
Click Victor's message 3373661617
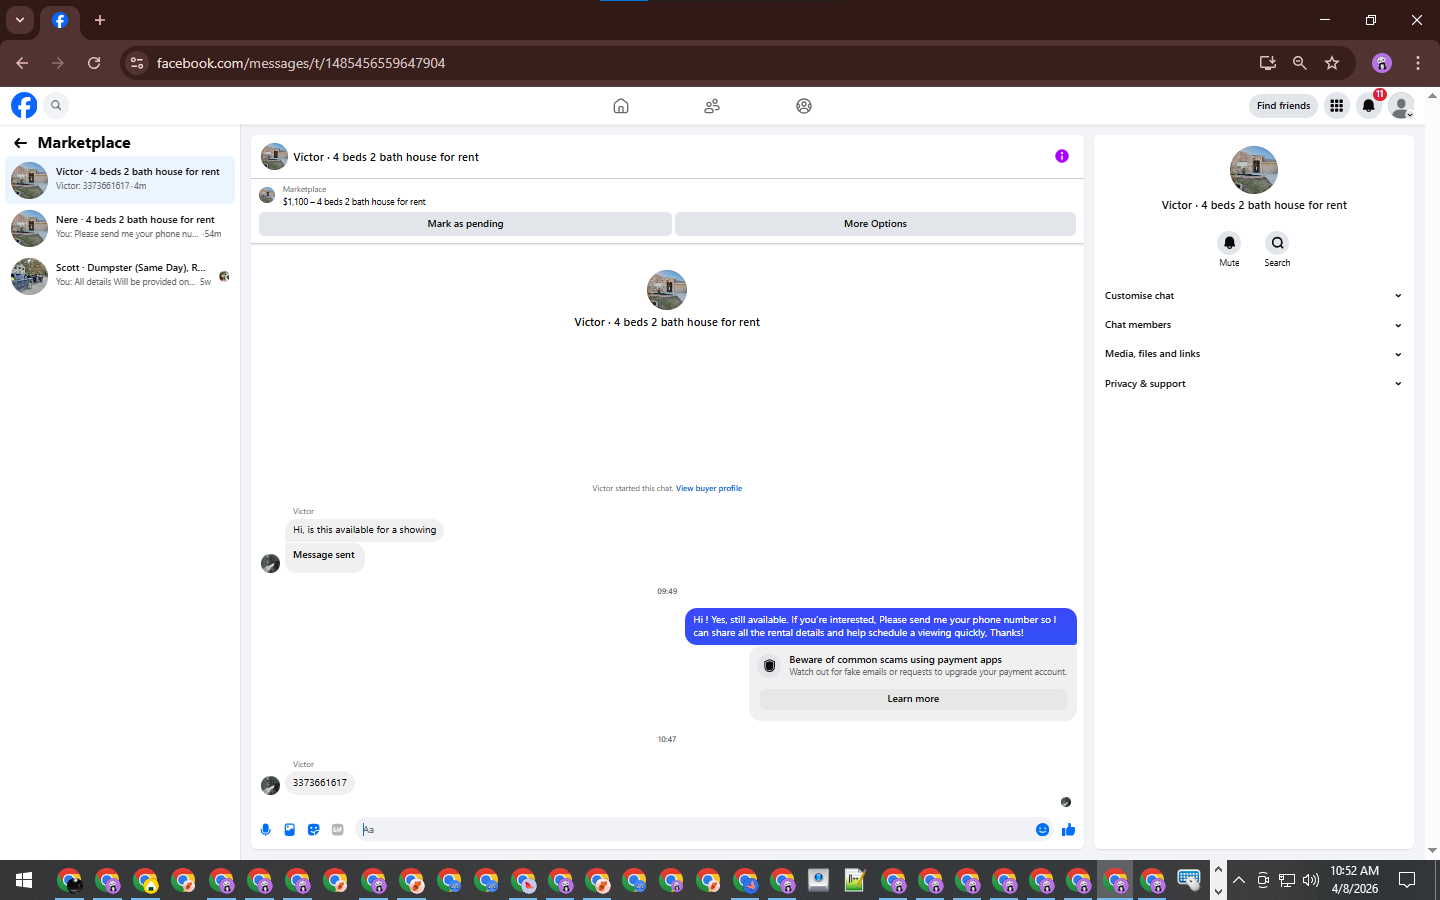[x=320, y=783]
